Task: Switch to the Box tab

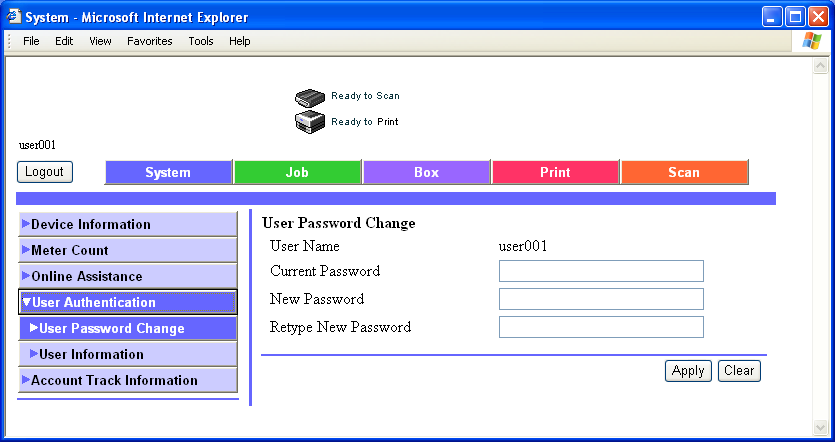Action: click(426, 172)
